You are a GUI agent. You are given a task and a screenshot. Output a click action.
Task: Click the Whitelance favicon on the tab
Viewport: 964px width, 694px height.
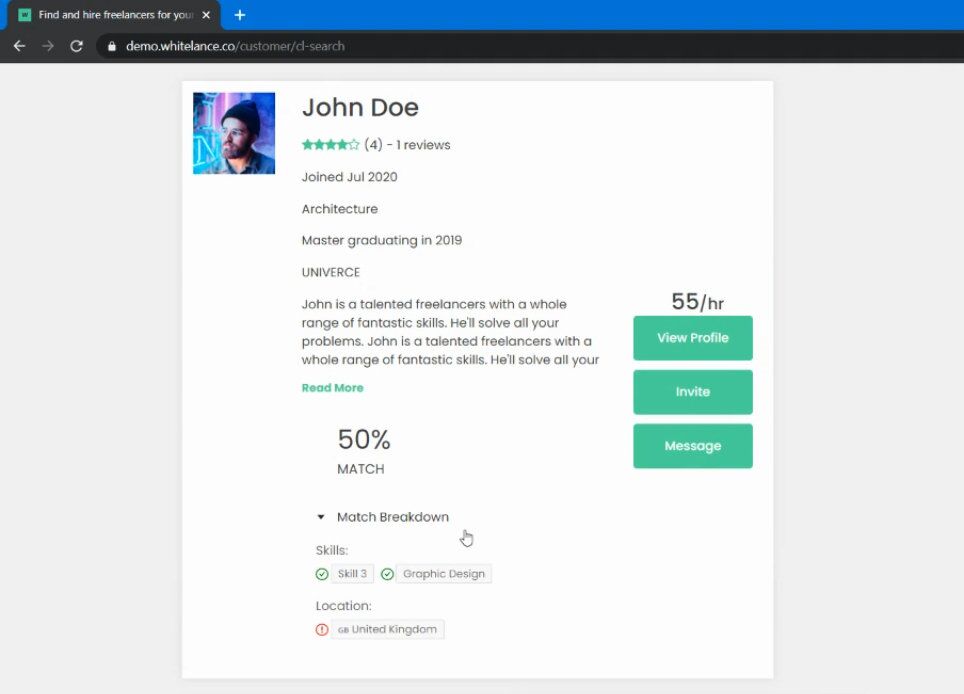click(x=25, y=15)
